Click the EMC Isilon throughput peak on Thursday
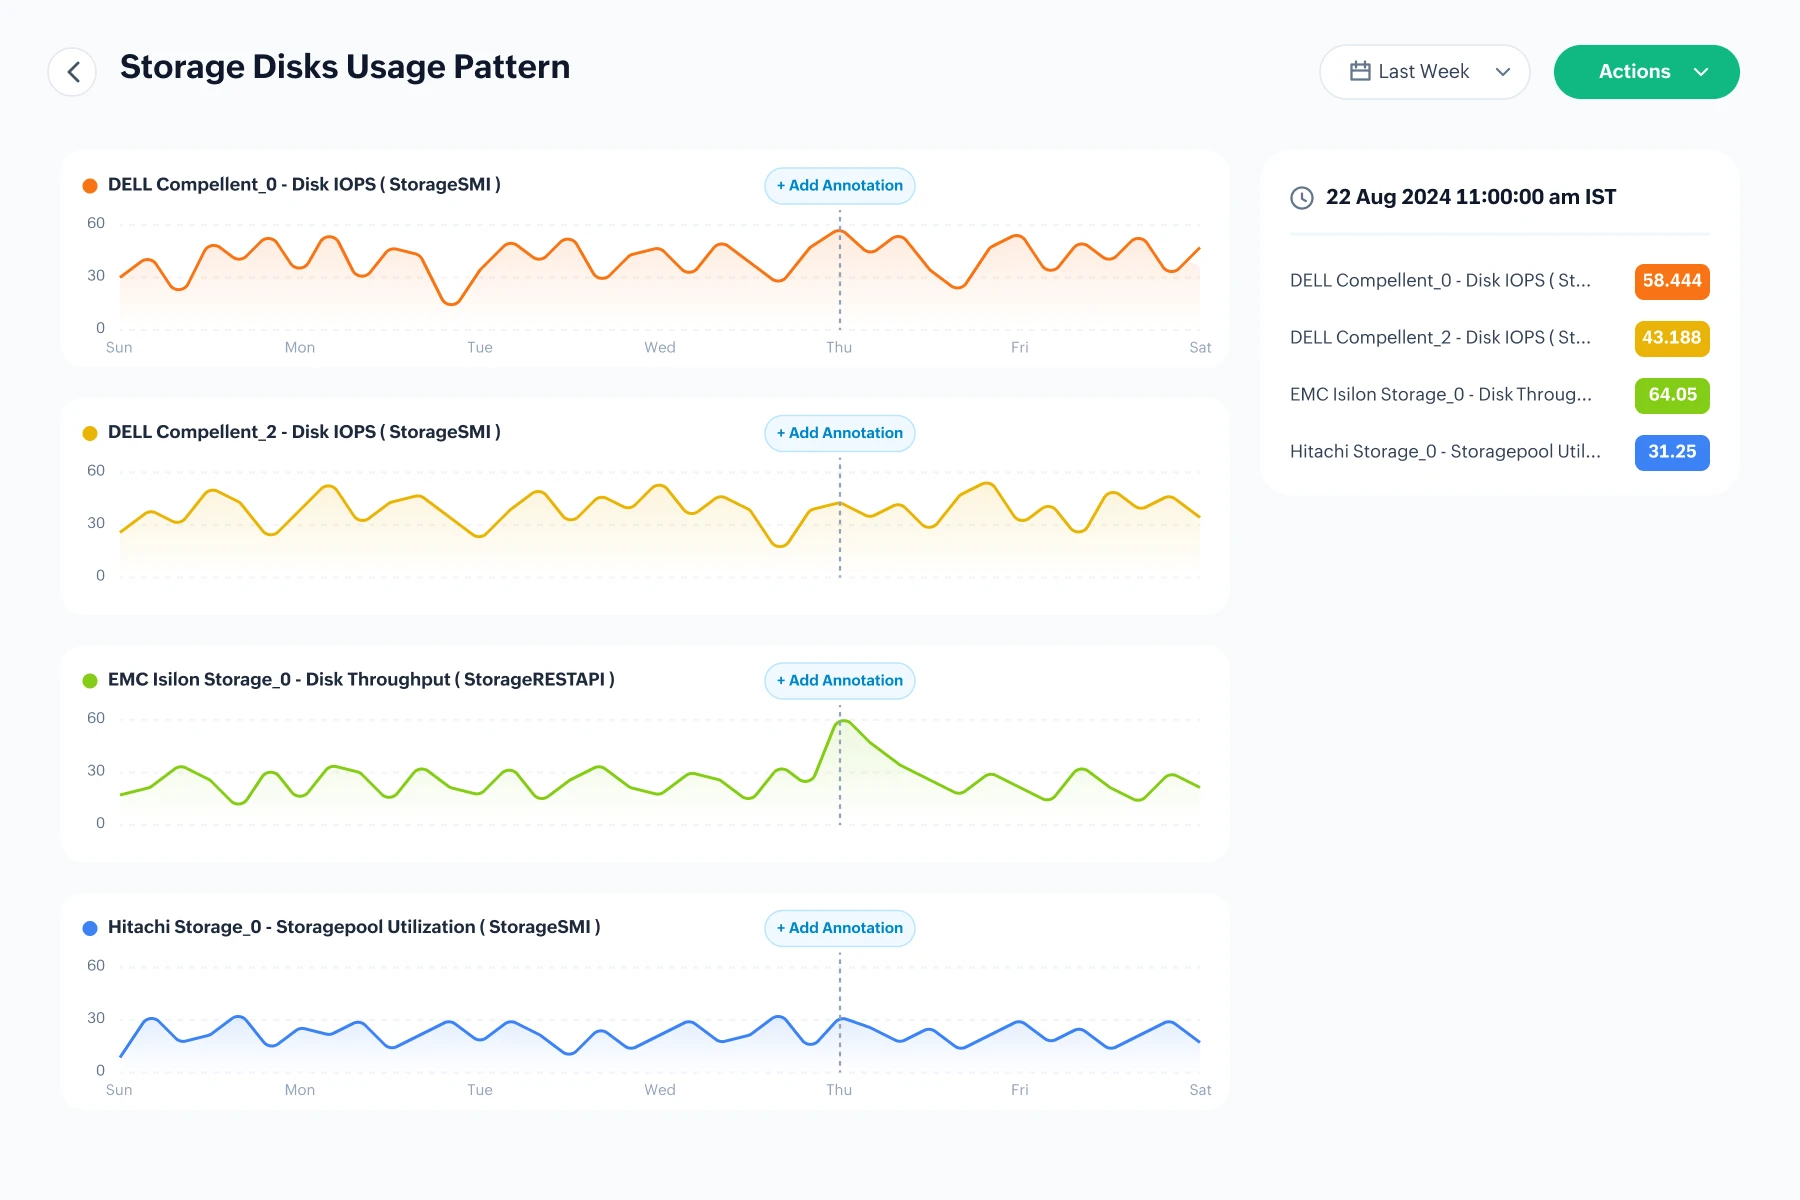 pyautogui.click(x=843, y=721)
